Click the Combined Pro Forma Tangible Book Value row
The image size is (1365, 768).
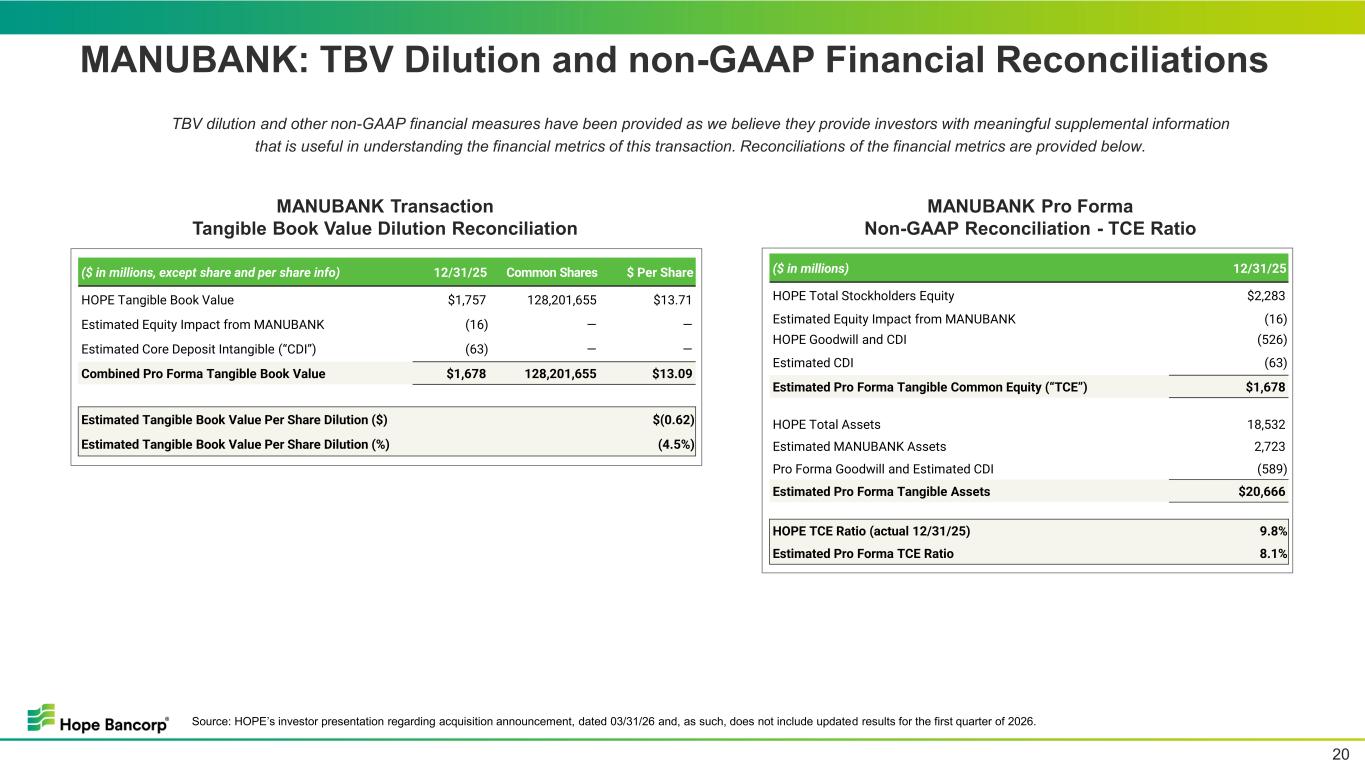pyautogui.click(x=387, y=374)
